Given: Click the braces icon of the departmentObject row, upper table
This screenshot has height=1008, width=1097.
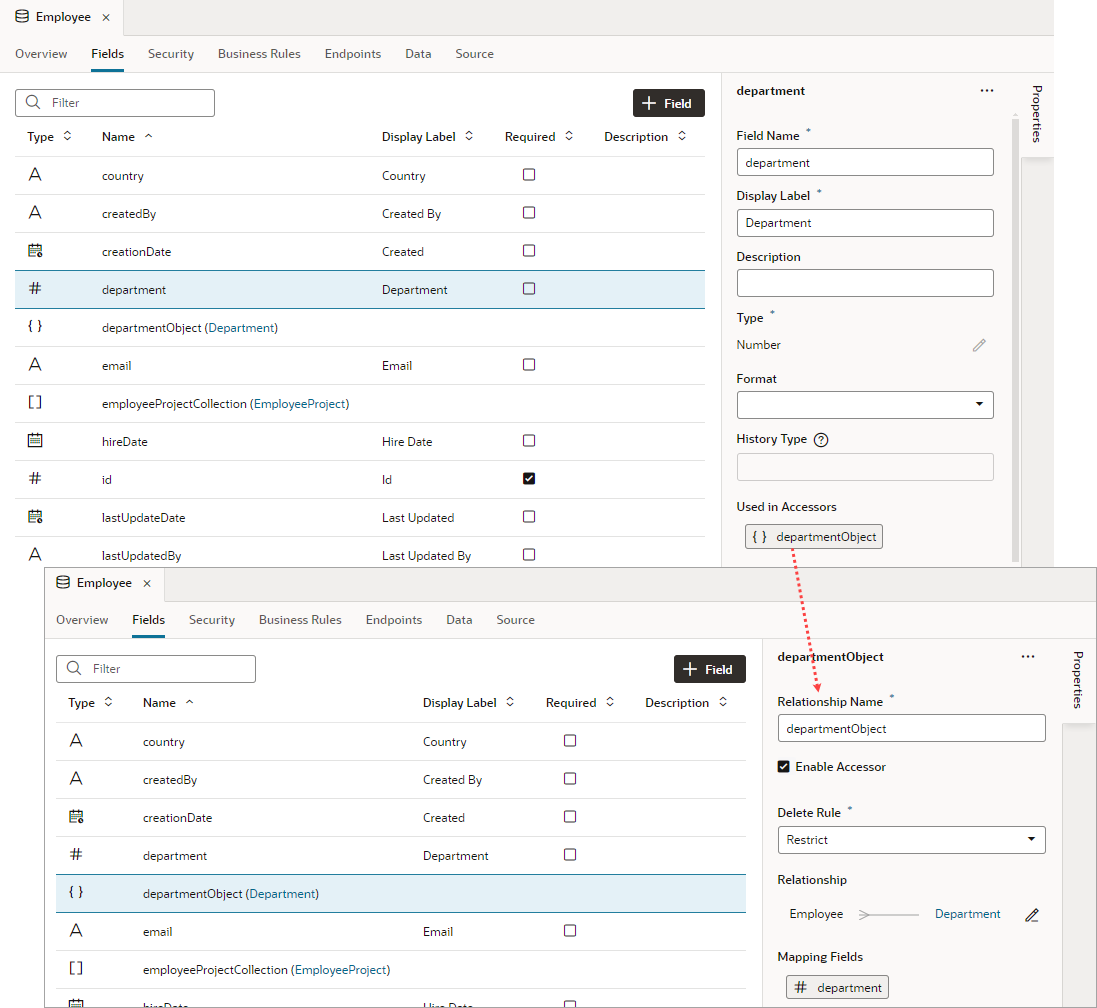Looking at the screenshot, I should [35, 326].
